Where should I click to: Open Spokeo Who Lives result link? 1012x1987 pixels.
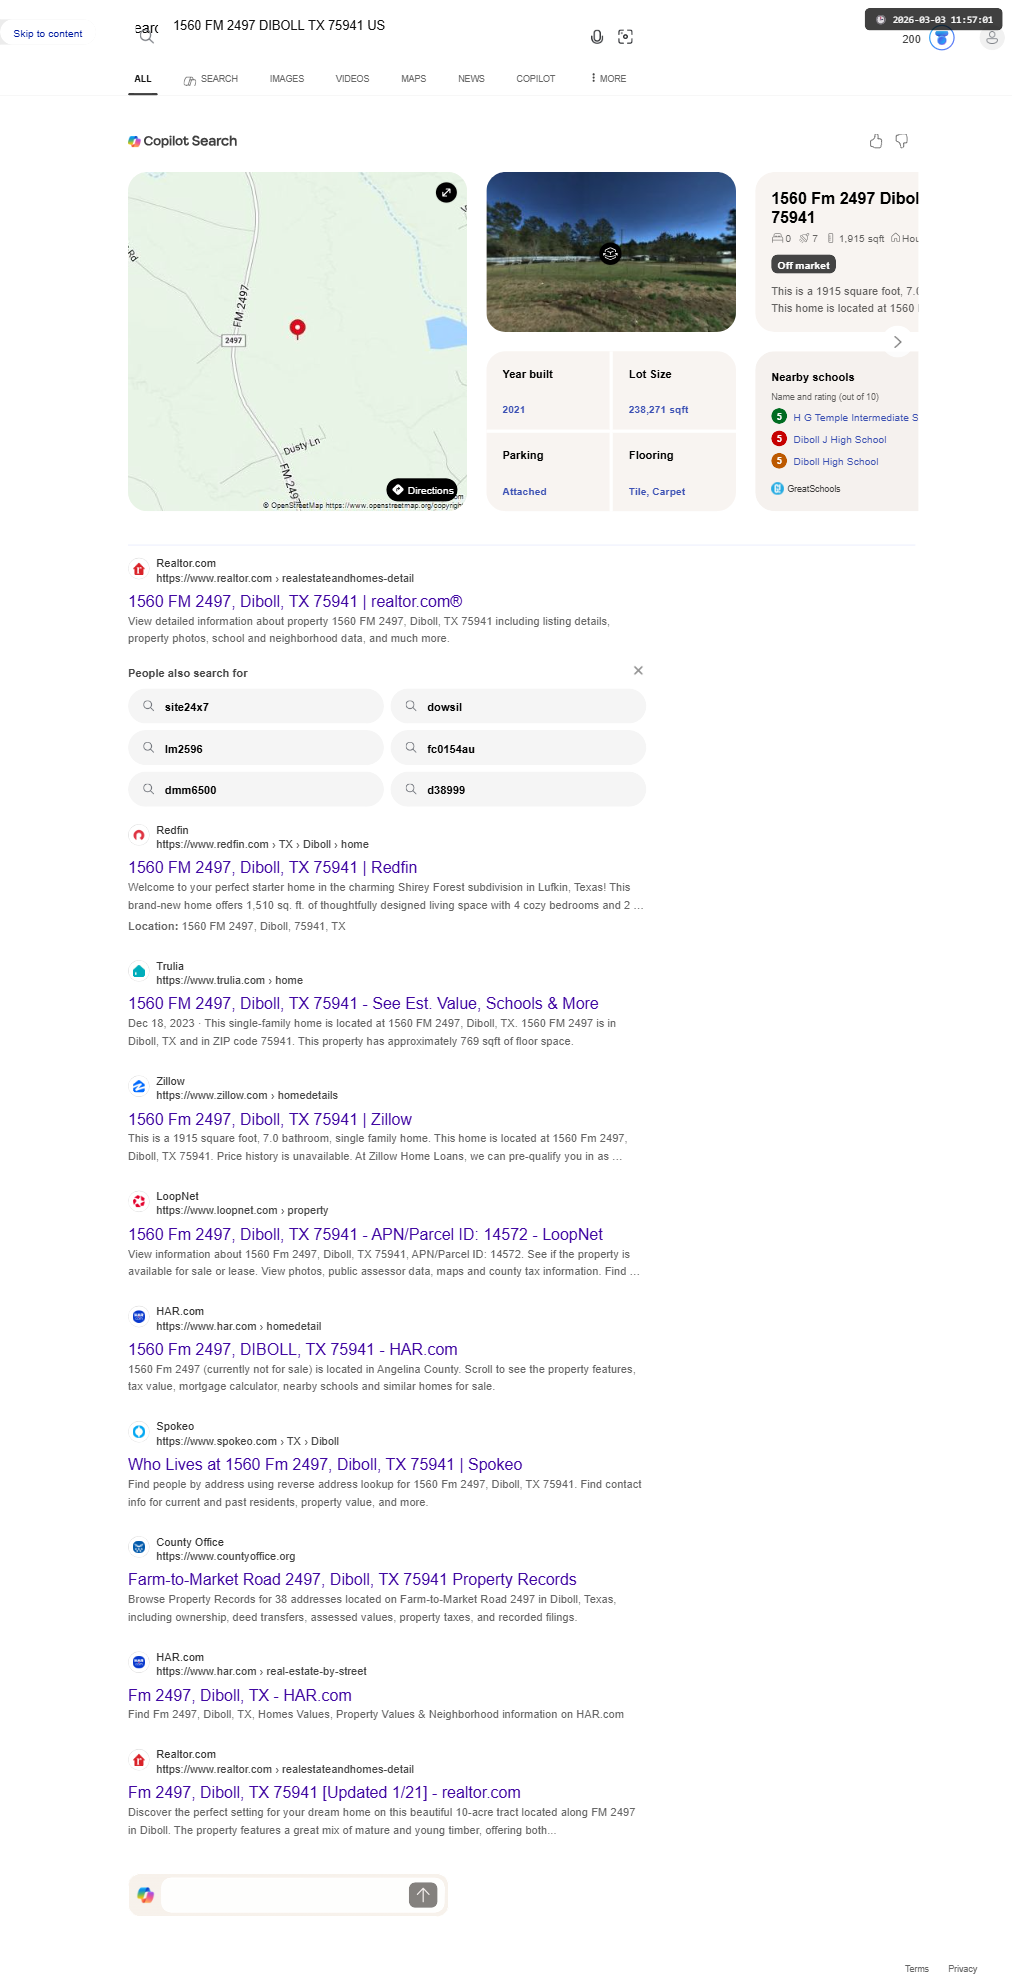(325, 1465)
